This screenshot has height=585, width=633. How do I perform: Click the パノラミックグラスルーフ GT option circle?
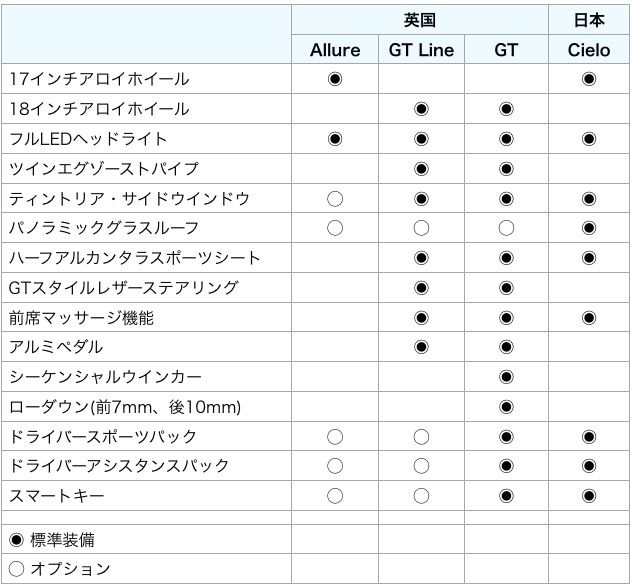506,228
